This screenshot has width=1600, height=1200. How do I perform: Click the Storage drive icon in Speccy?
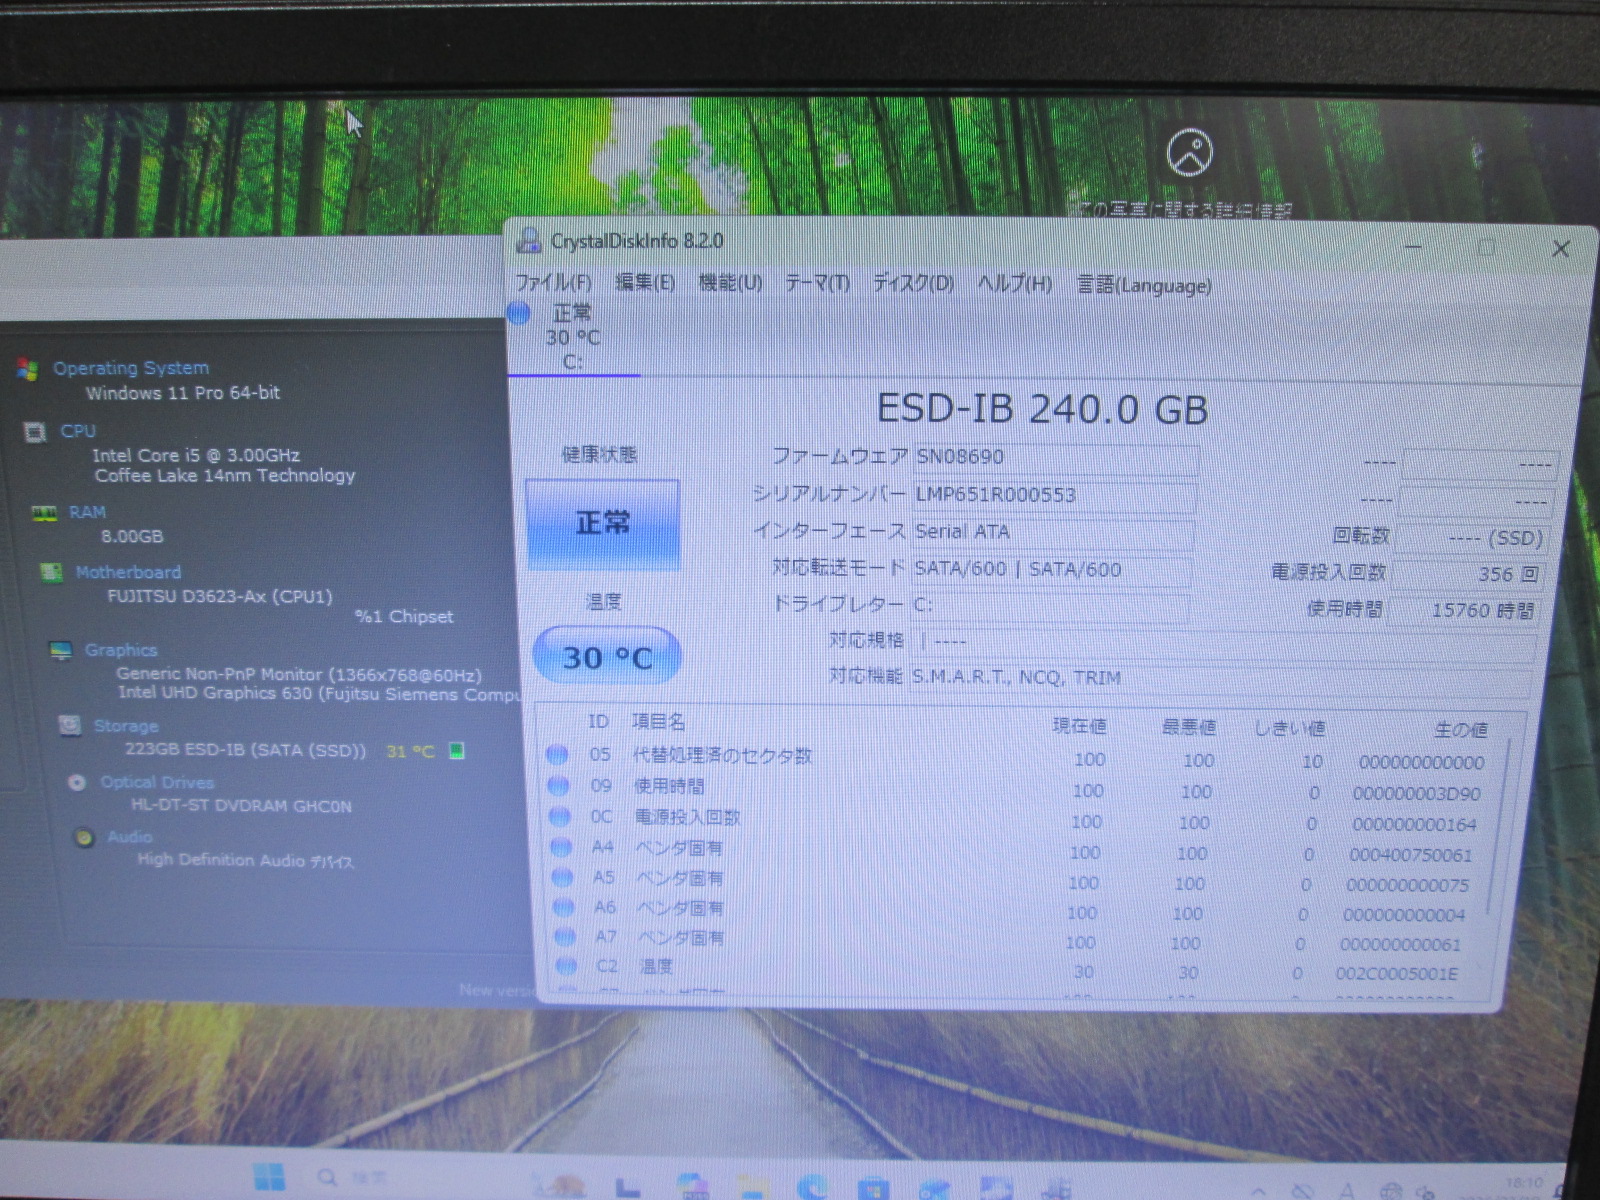tap(70, 725)
